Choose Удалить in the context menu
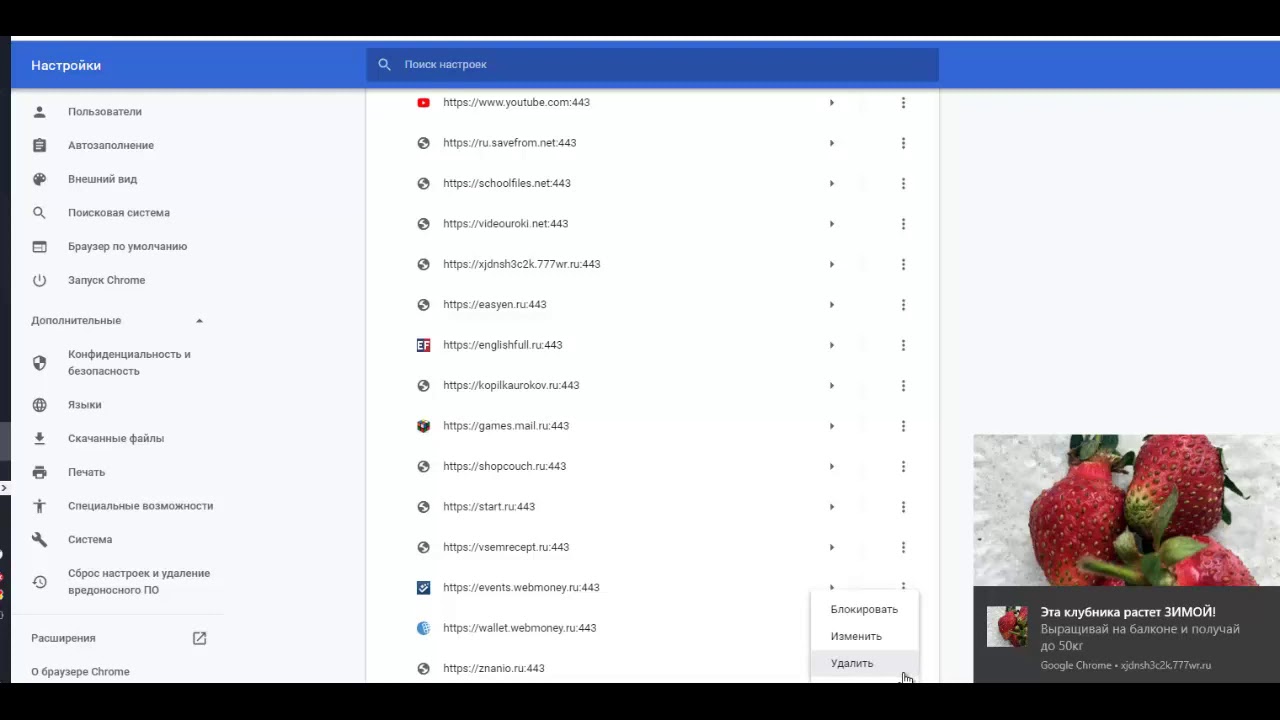 864,663
